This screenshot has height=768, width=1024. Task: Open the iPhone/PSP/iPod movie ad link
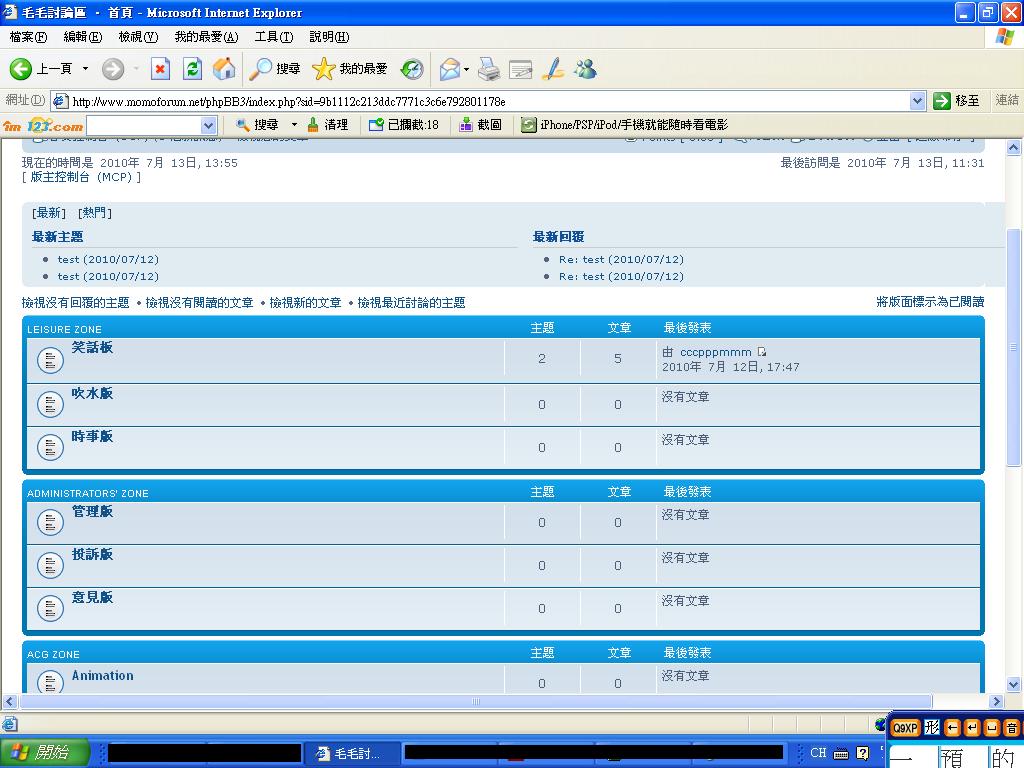click(624, 125)
